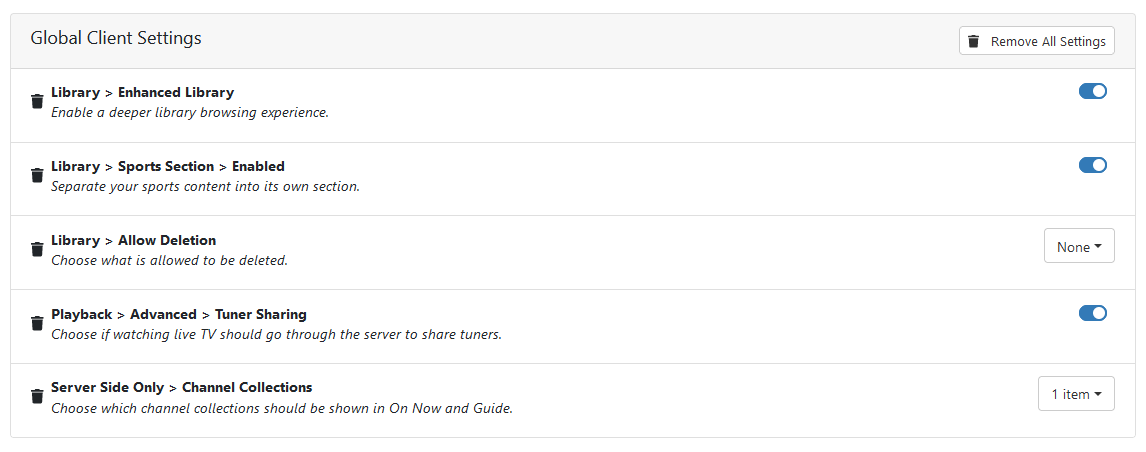Delete the Tuner Sharing setting via trash icon

coord(37,323)
